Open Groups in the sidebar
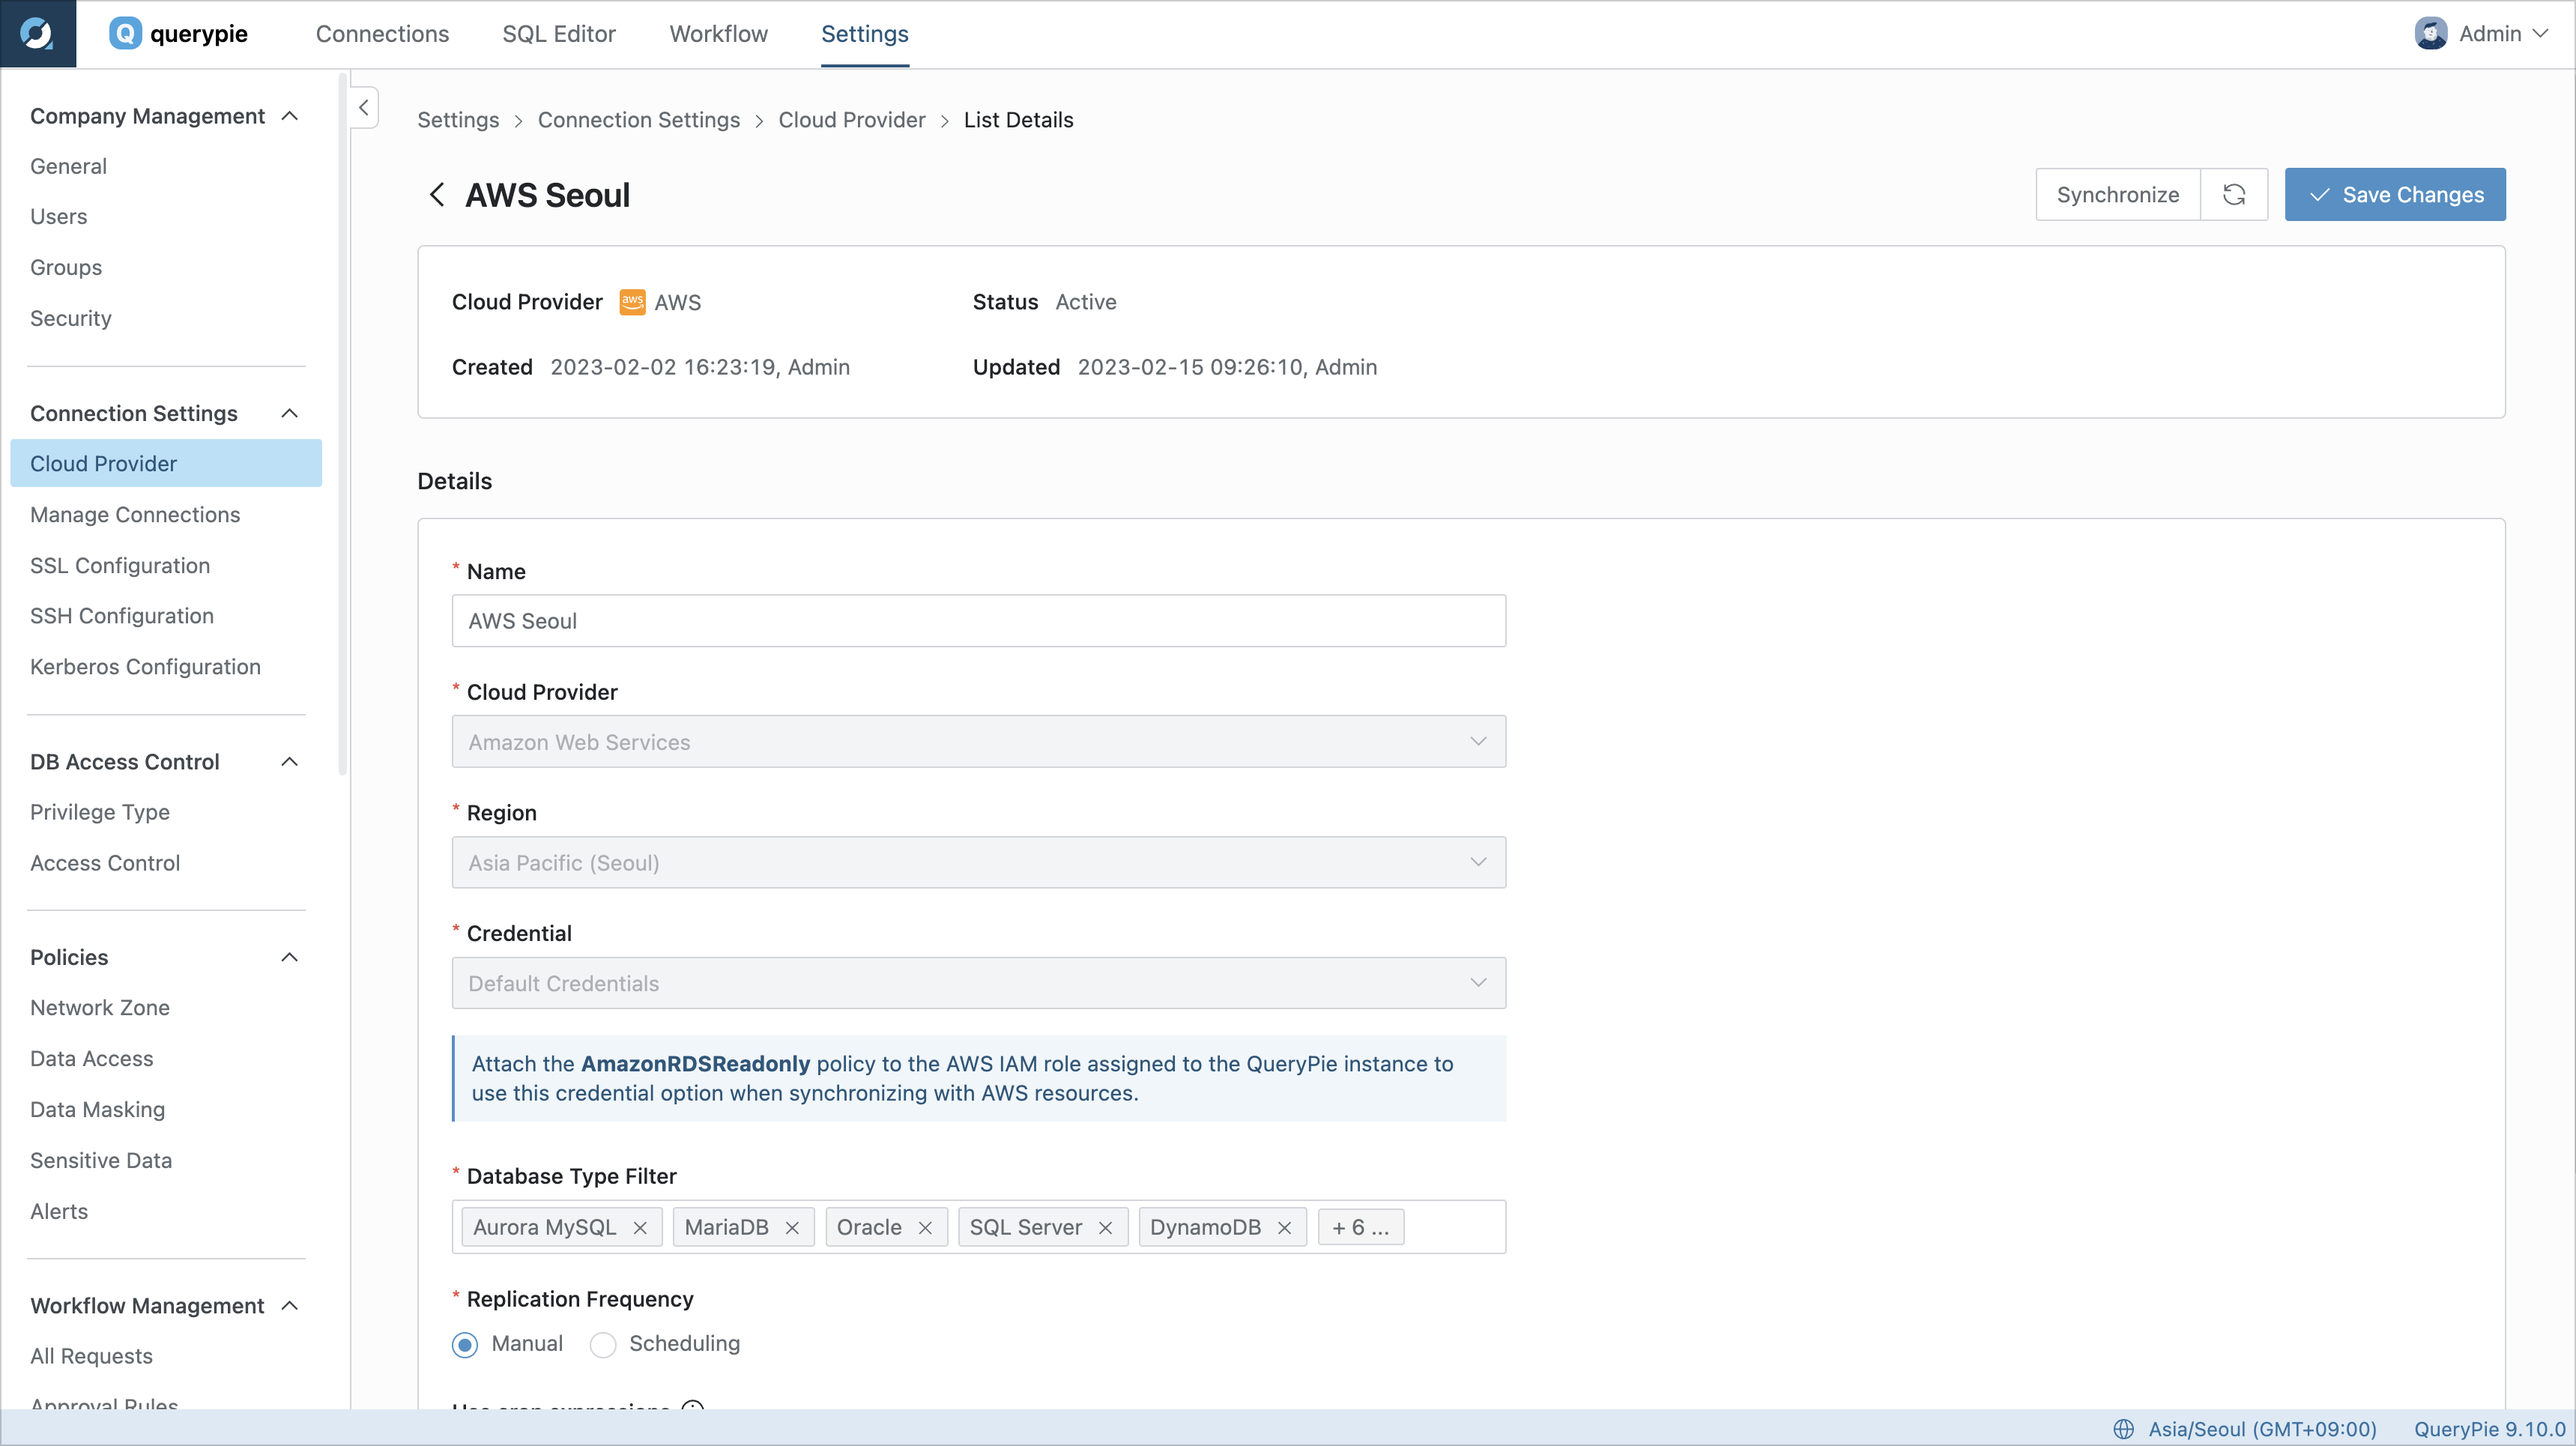The image size is (2576, 1446). 66,267
